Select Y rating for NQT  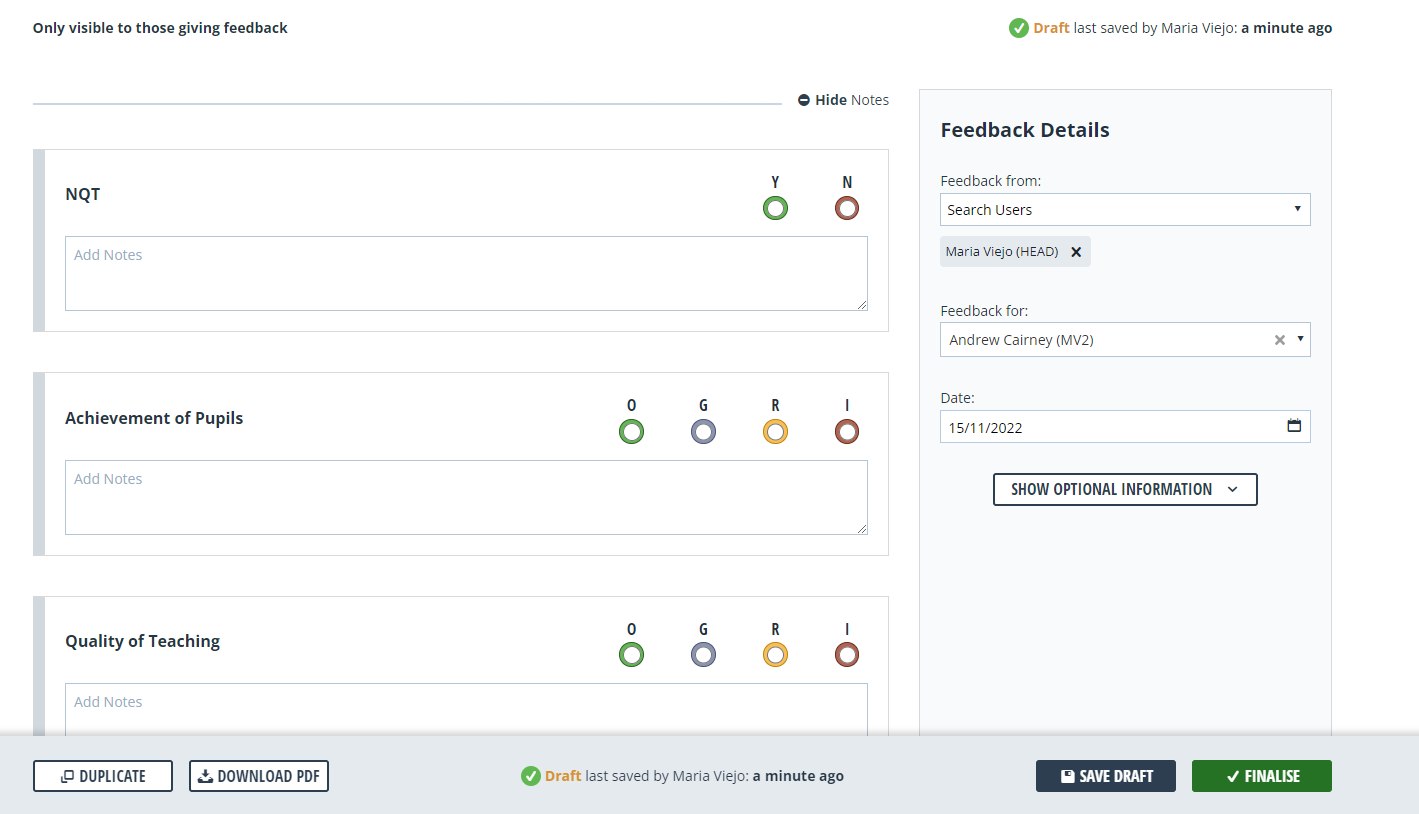tap(775, 208)
